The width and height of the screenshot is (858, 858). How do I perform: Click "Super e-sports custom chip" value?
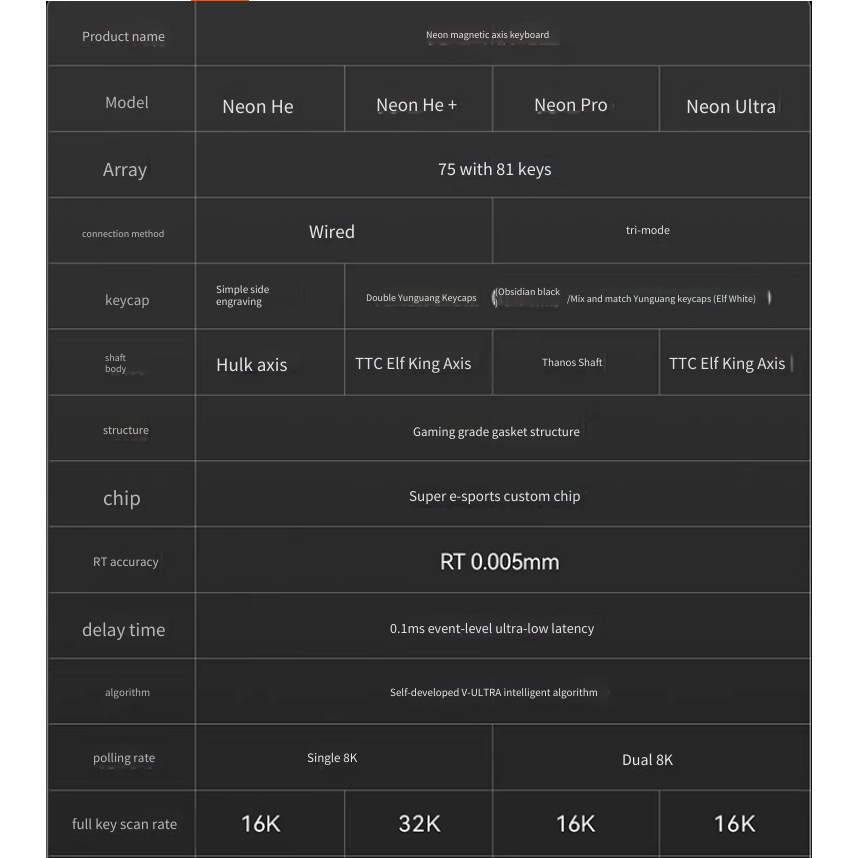click(x=494, y=496)
